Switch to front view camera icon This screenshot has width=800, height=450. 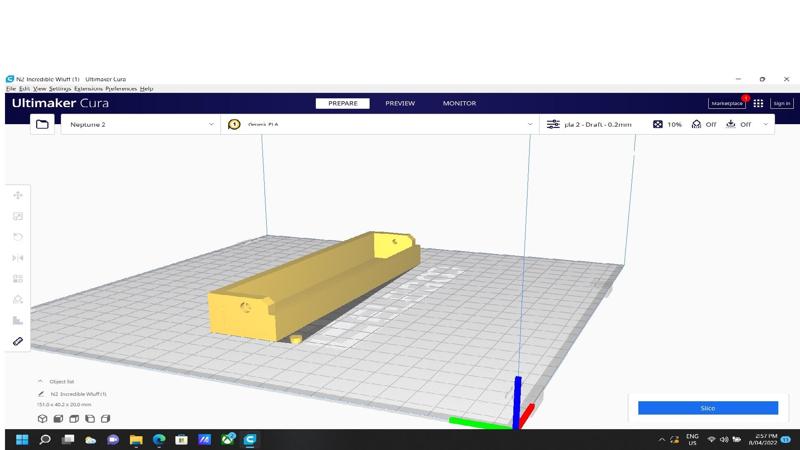point(58,419)
